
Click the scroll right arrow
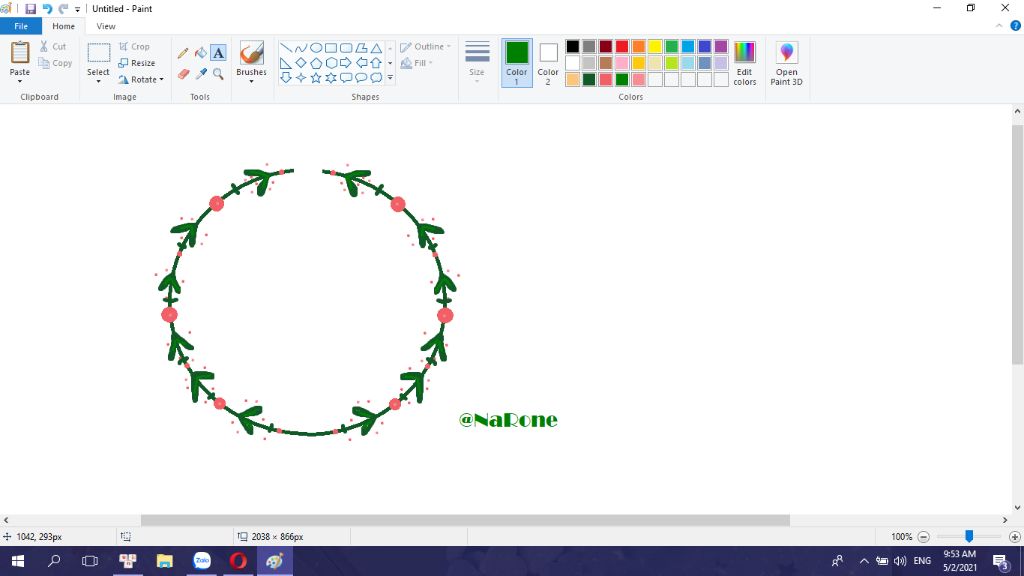[x=1004, y=520]
